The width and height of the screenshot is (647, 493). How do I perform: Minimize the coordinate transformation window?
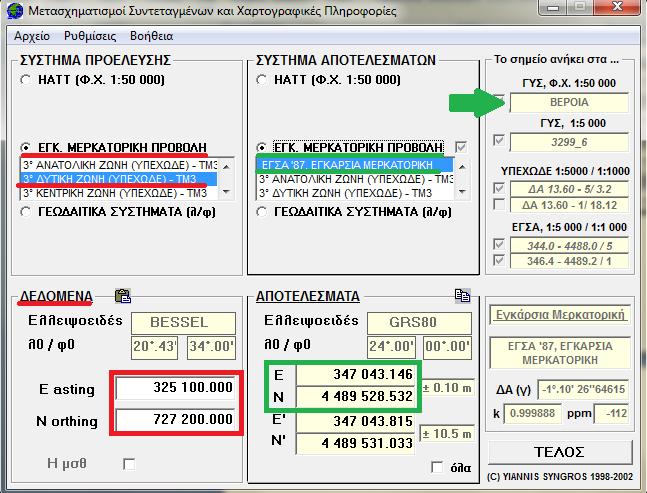[553, 7]
